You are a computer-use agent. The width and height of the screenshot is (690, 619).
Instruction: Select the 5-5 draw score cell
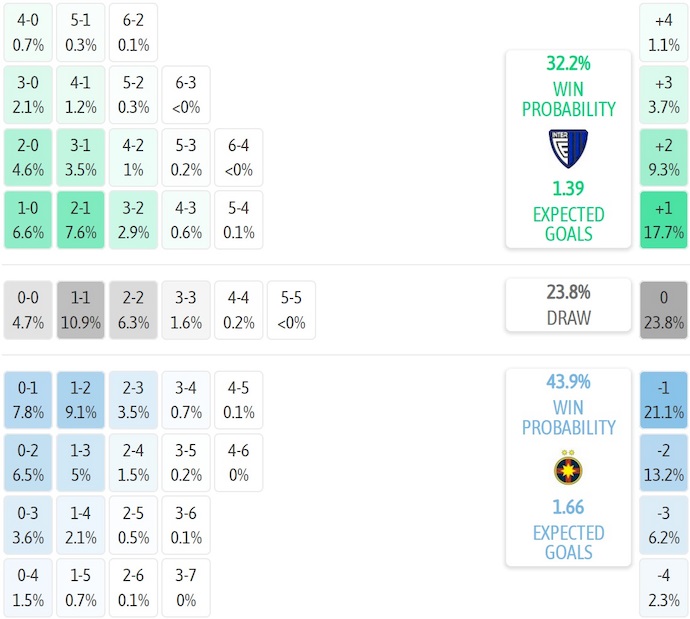pos(289,310)
